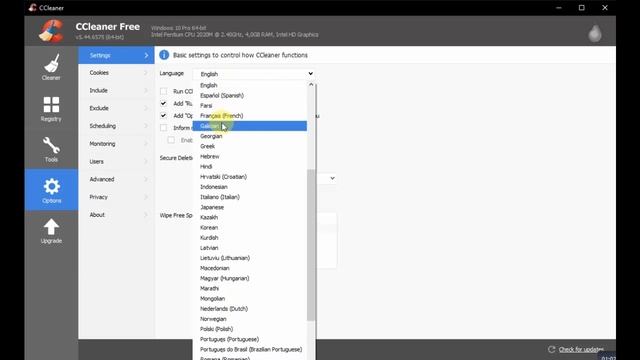The height and width of the screenshot is (360, 640).
Task: Click the pear icon in header
Action: click(x=595, y=33)
